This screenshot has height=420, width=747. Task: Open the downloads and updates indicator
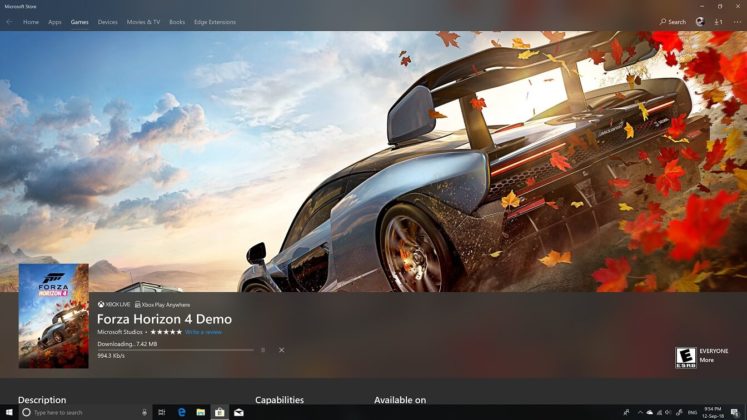pos(718,22)
